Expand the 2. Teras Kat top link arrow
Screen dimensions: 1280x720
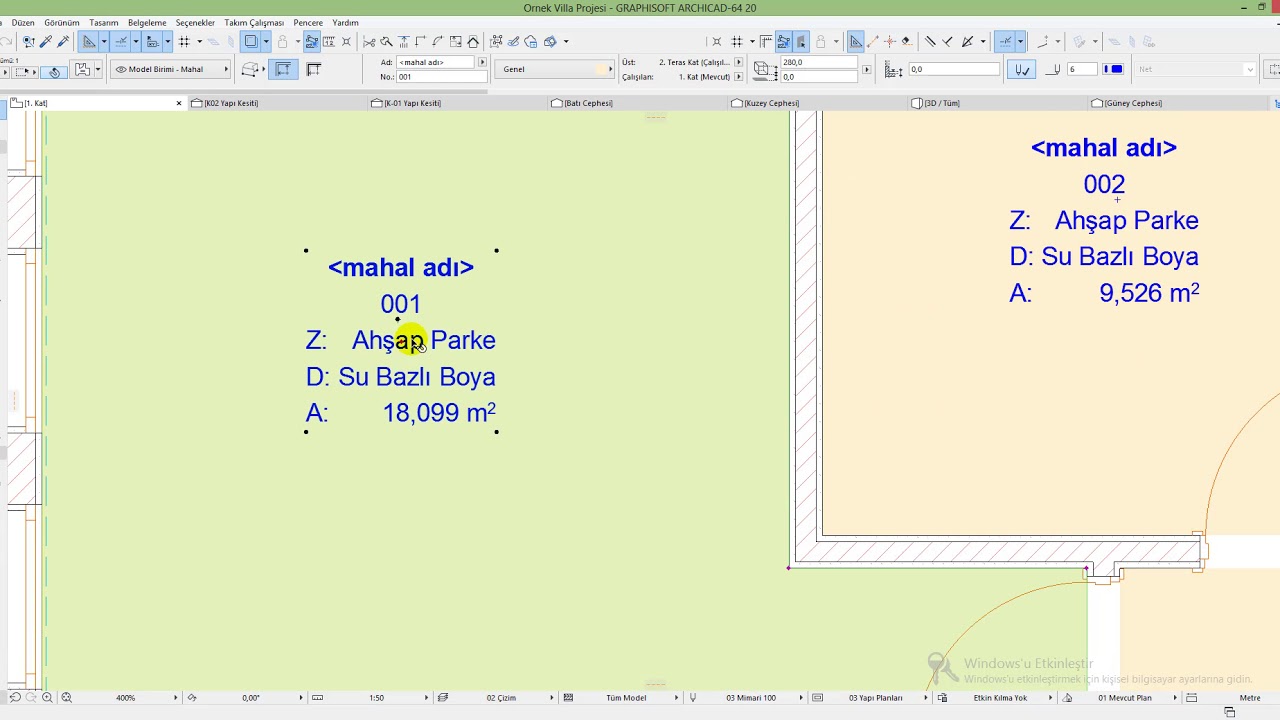(739, 62)
